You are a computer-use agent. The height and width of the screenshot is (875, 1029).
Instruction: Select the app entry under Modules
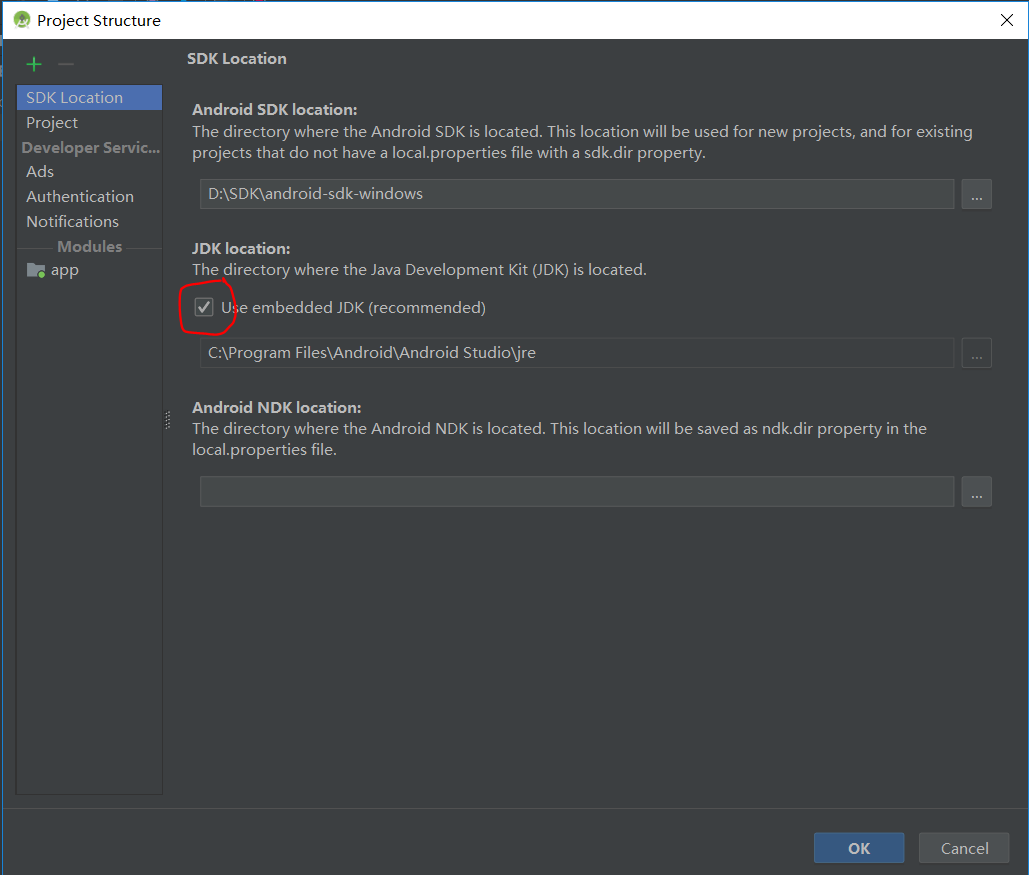tap(65, 270)
